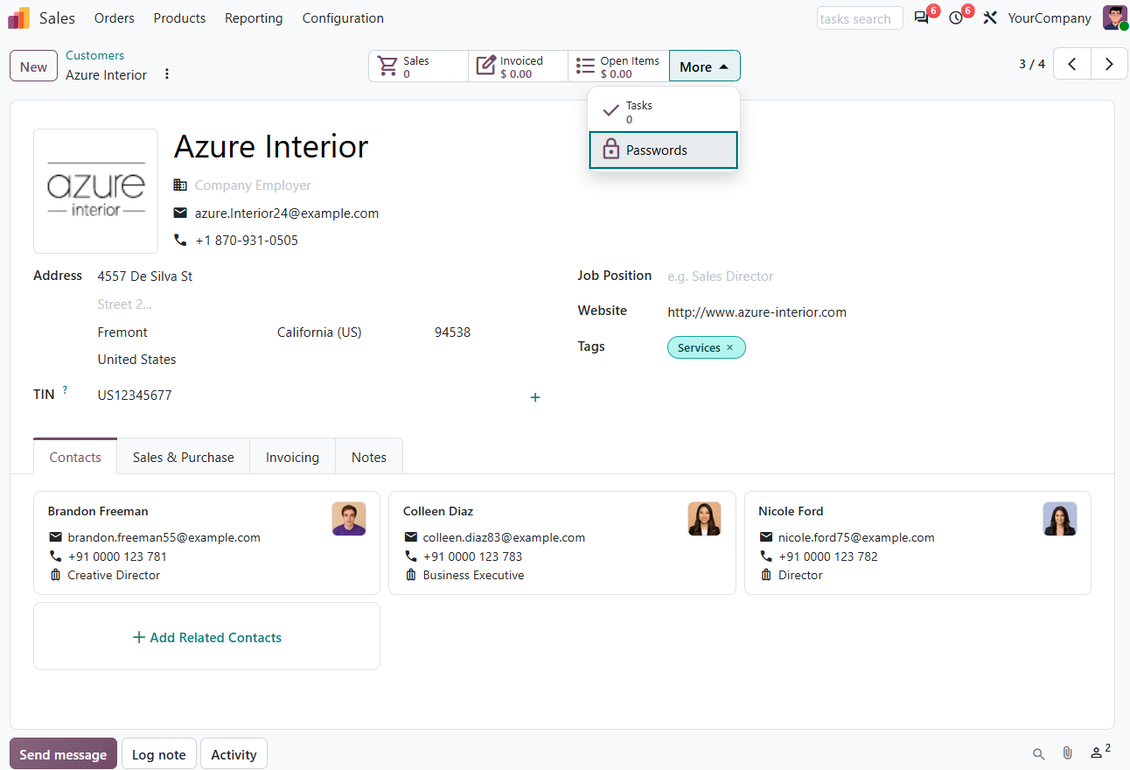
Task: Go to the previous record arrow
Action: coord(1072,64)
